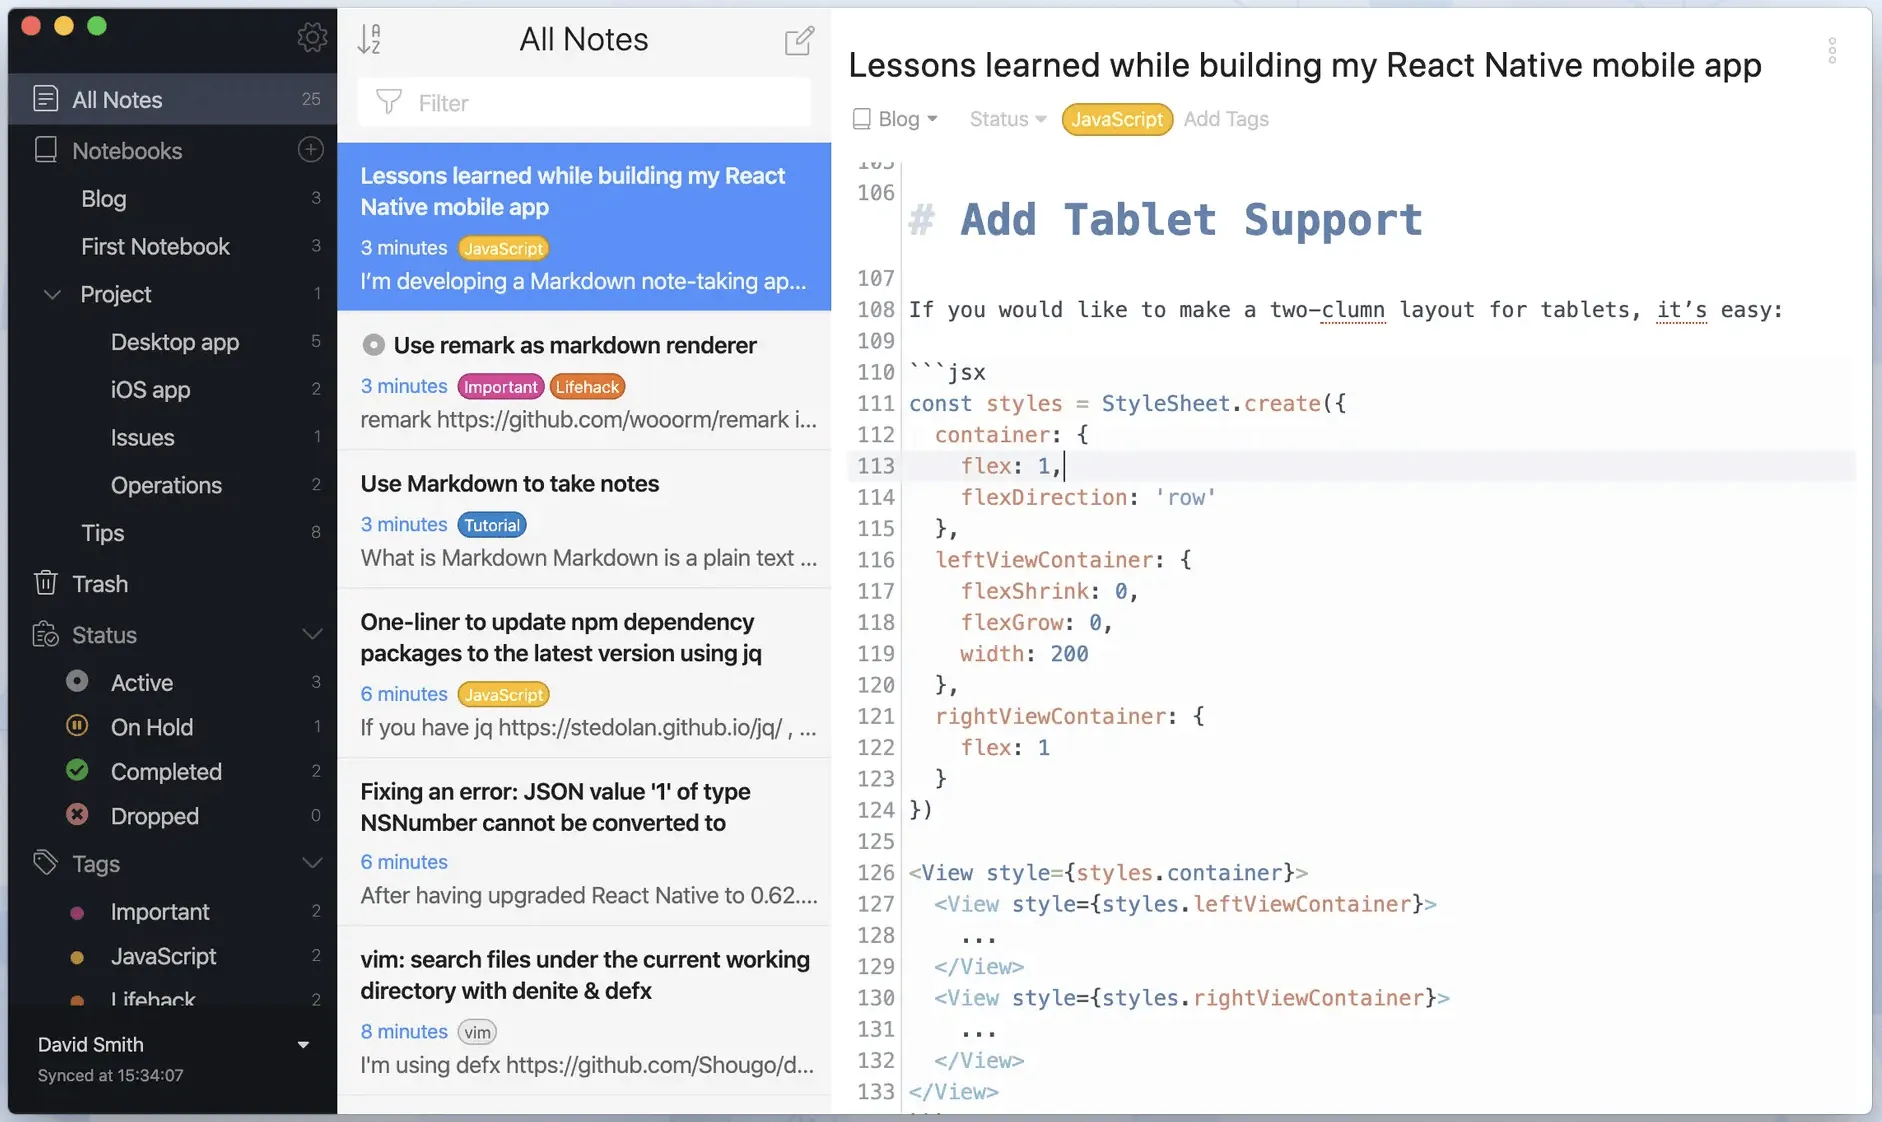This screenshot has width=1882, height=1122.
Task: Create a new note with compose icon
Action: click(799, 40)
